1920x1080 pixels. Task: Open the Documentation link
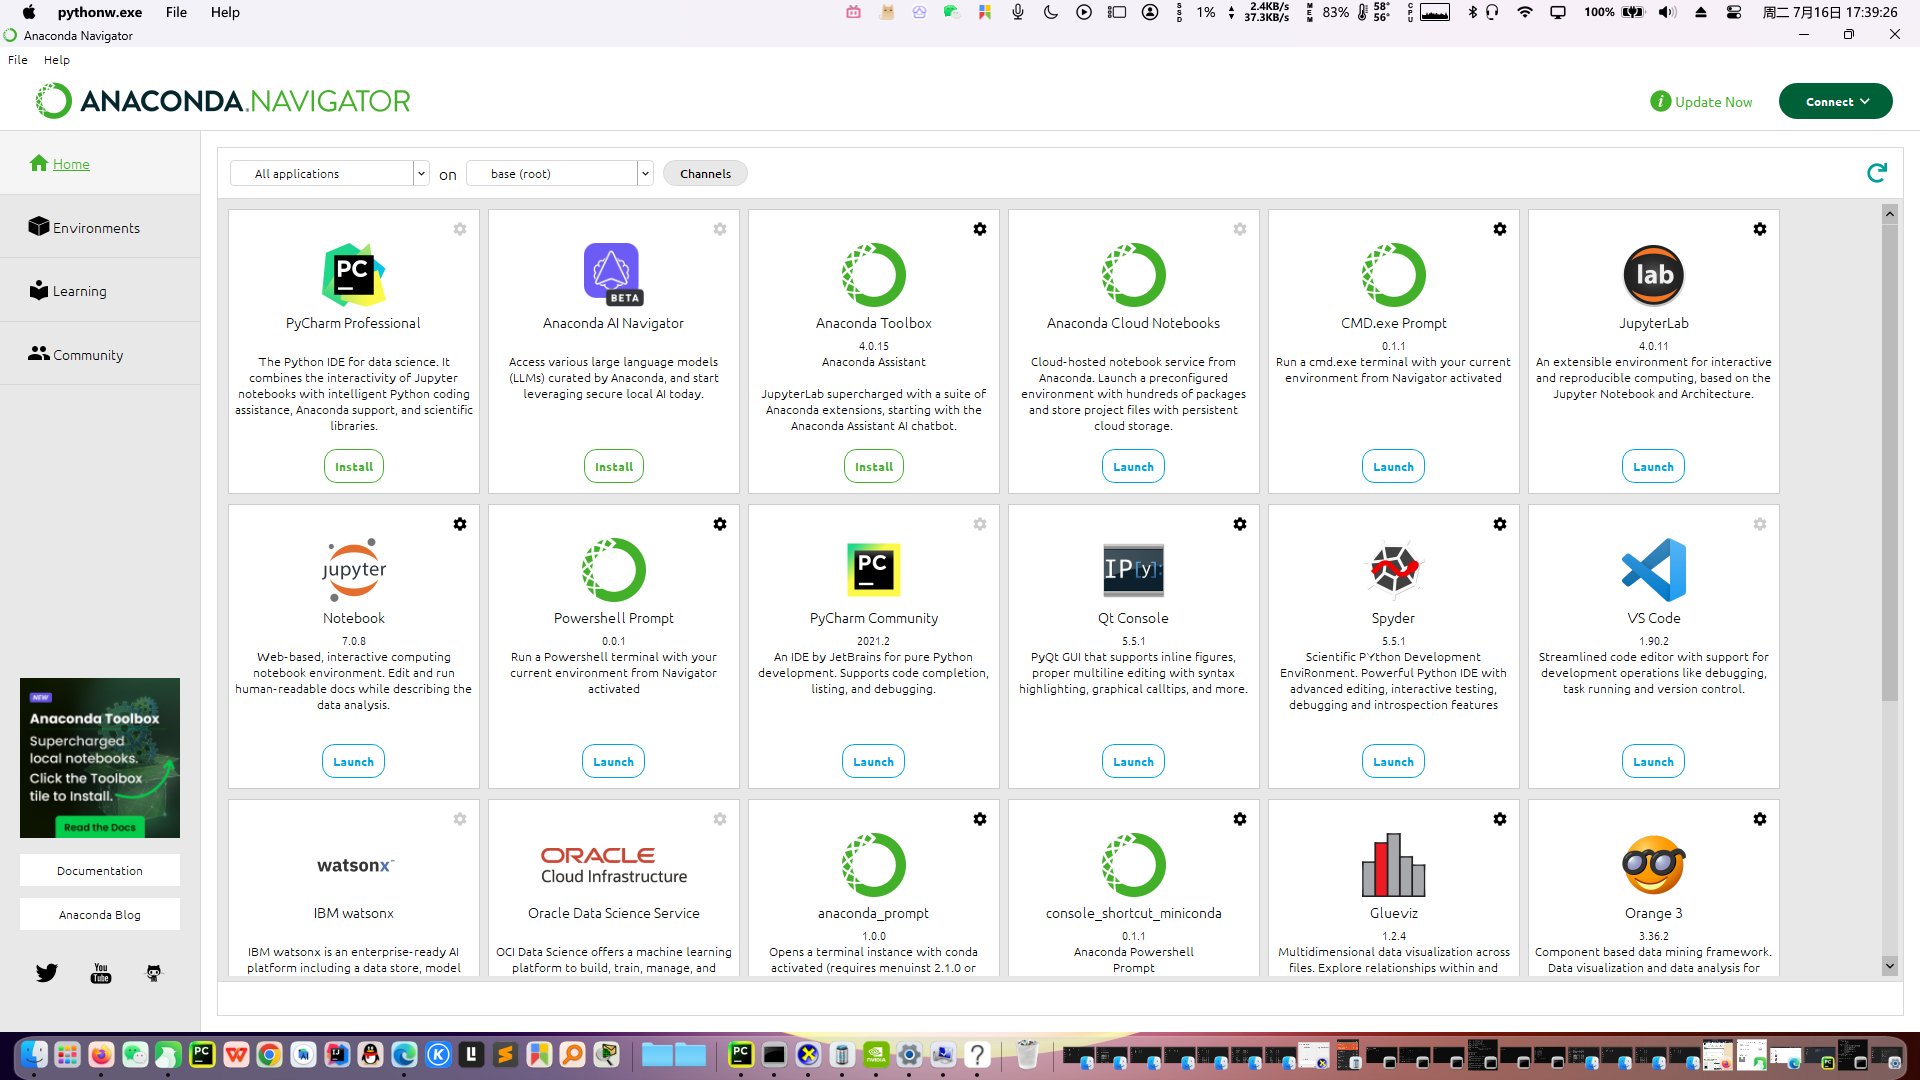coord(100,871)
